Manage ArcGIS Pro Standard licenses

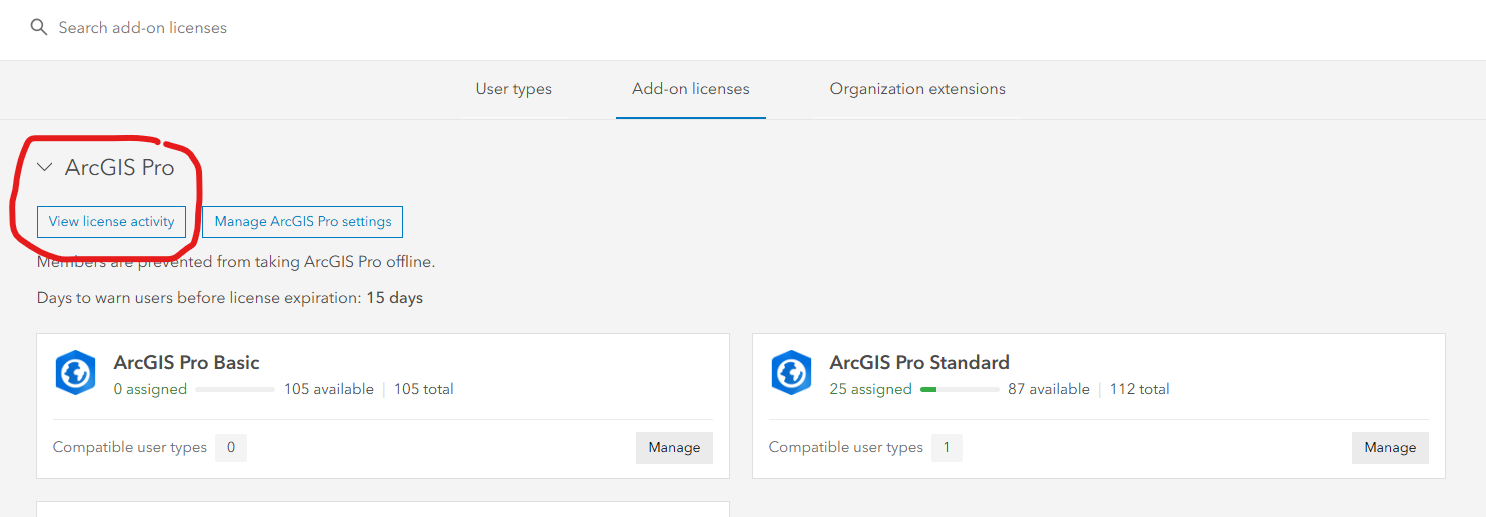[x=1390, y=447]
